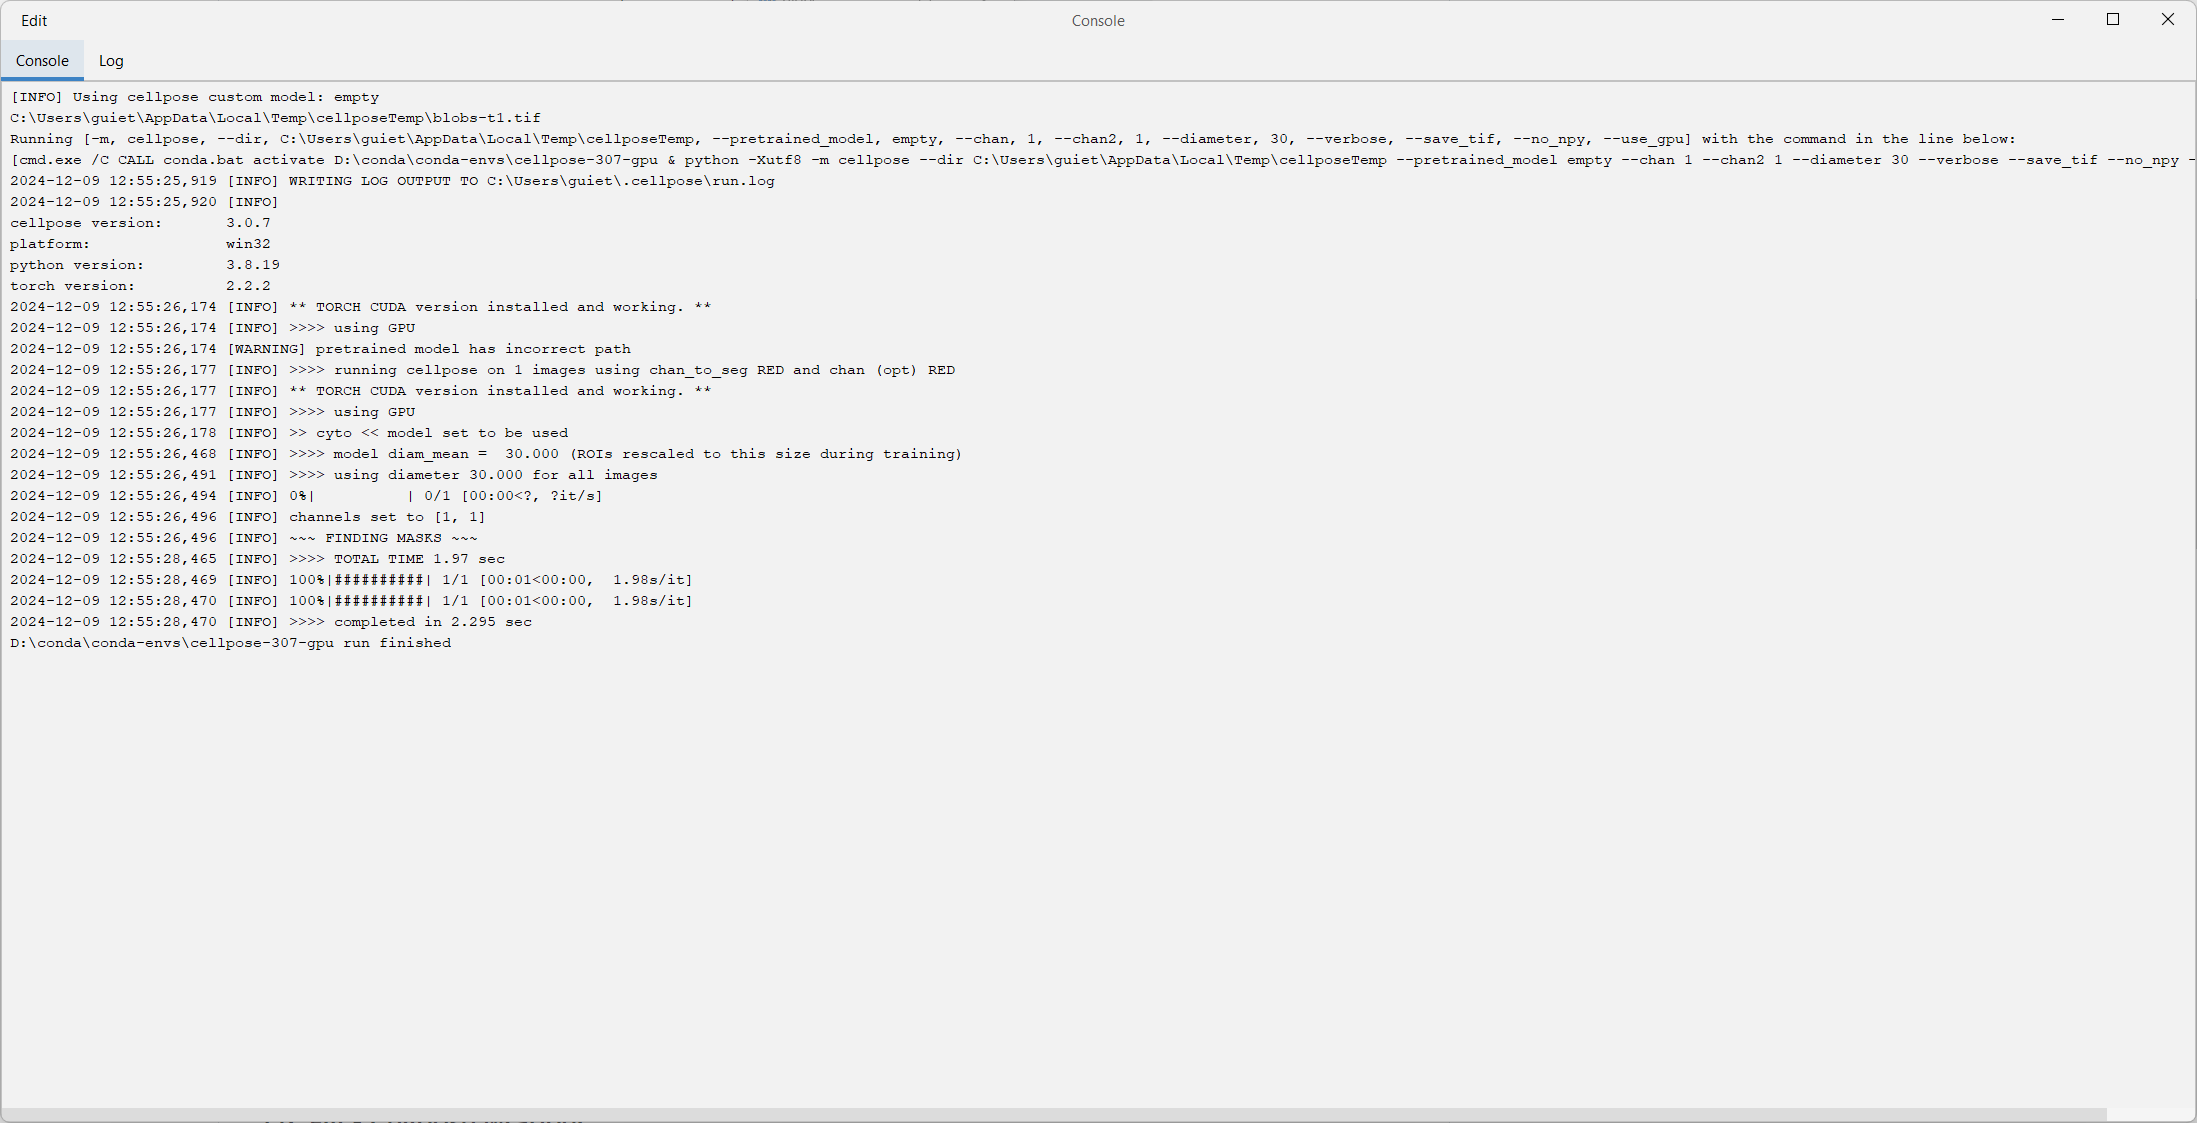Click the 'cellpose version: 3.0.7' line
This screenshot has height=1123, width=2197.
click(140, 223)
